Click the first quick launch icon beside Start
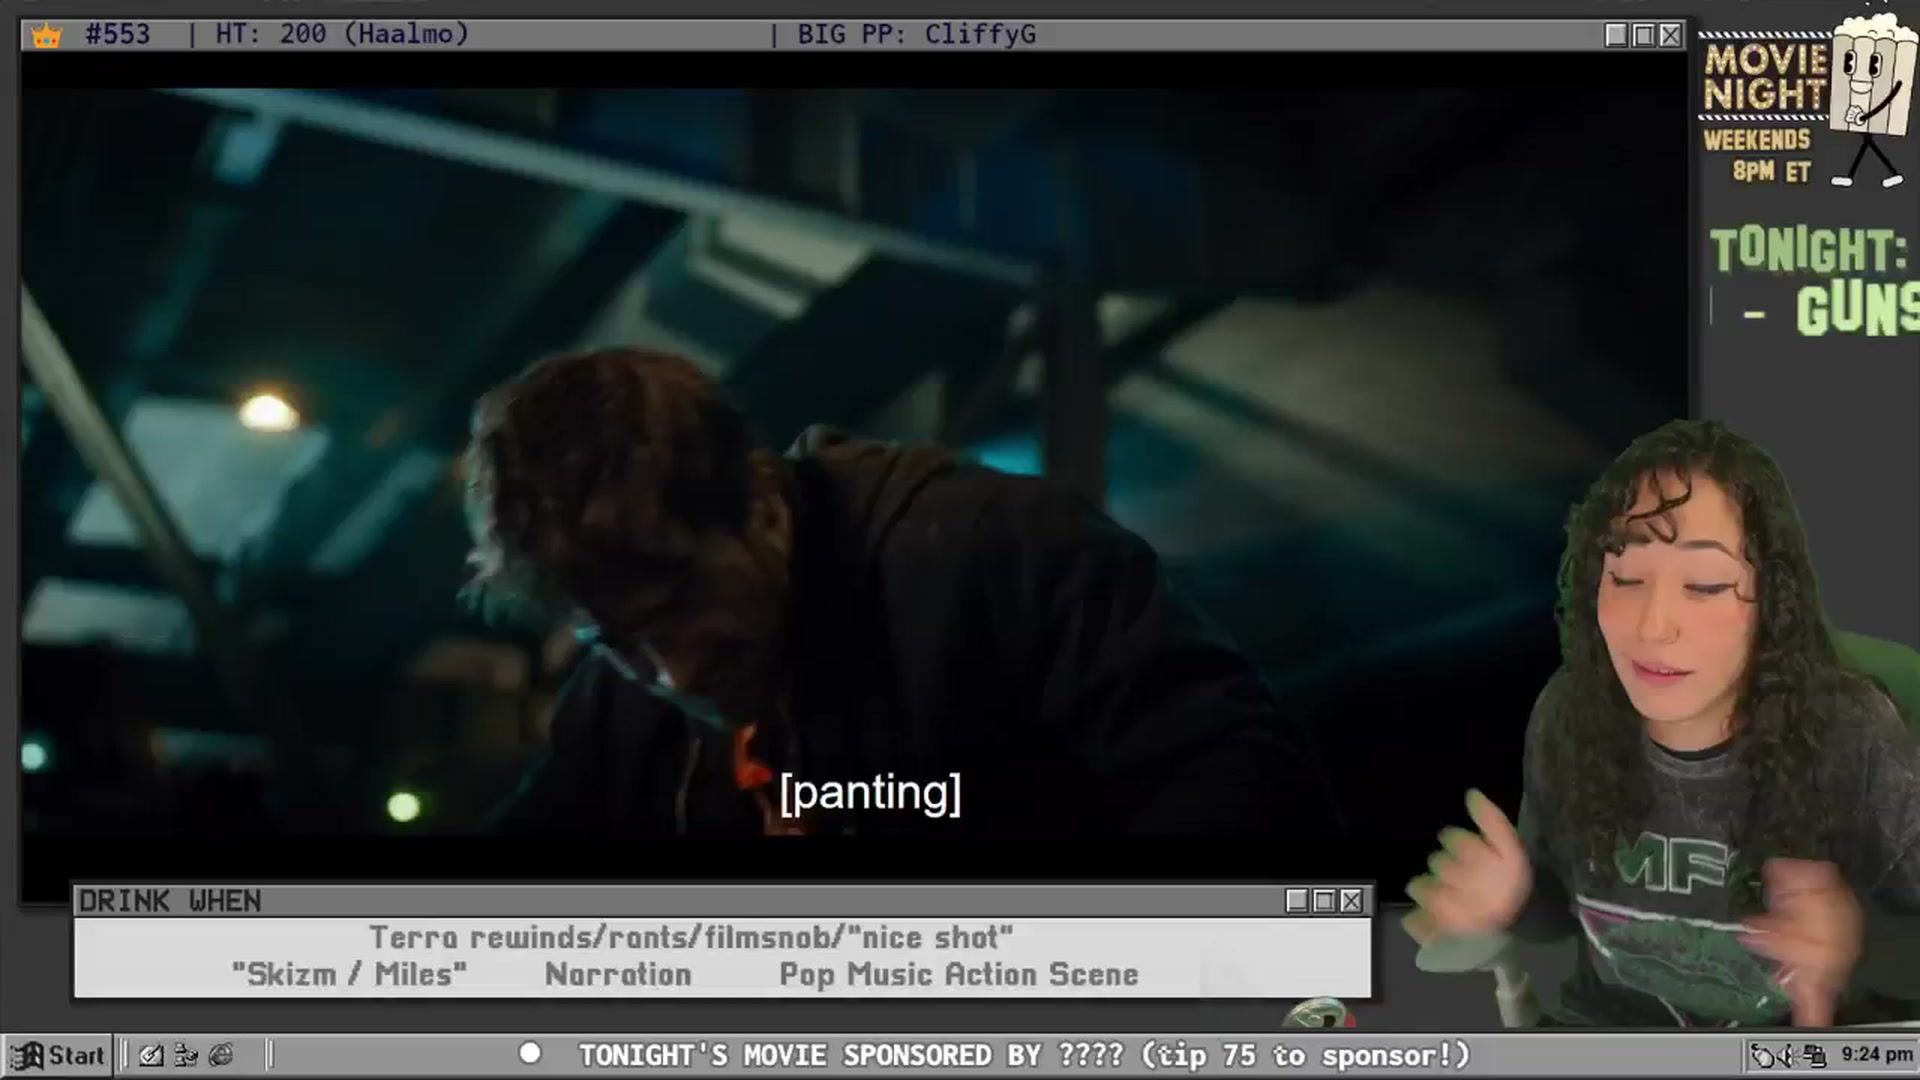Screen dimensions: 1920x1080 coord(151,1055)
